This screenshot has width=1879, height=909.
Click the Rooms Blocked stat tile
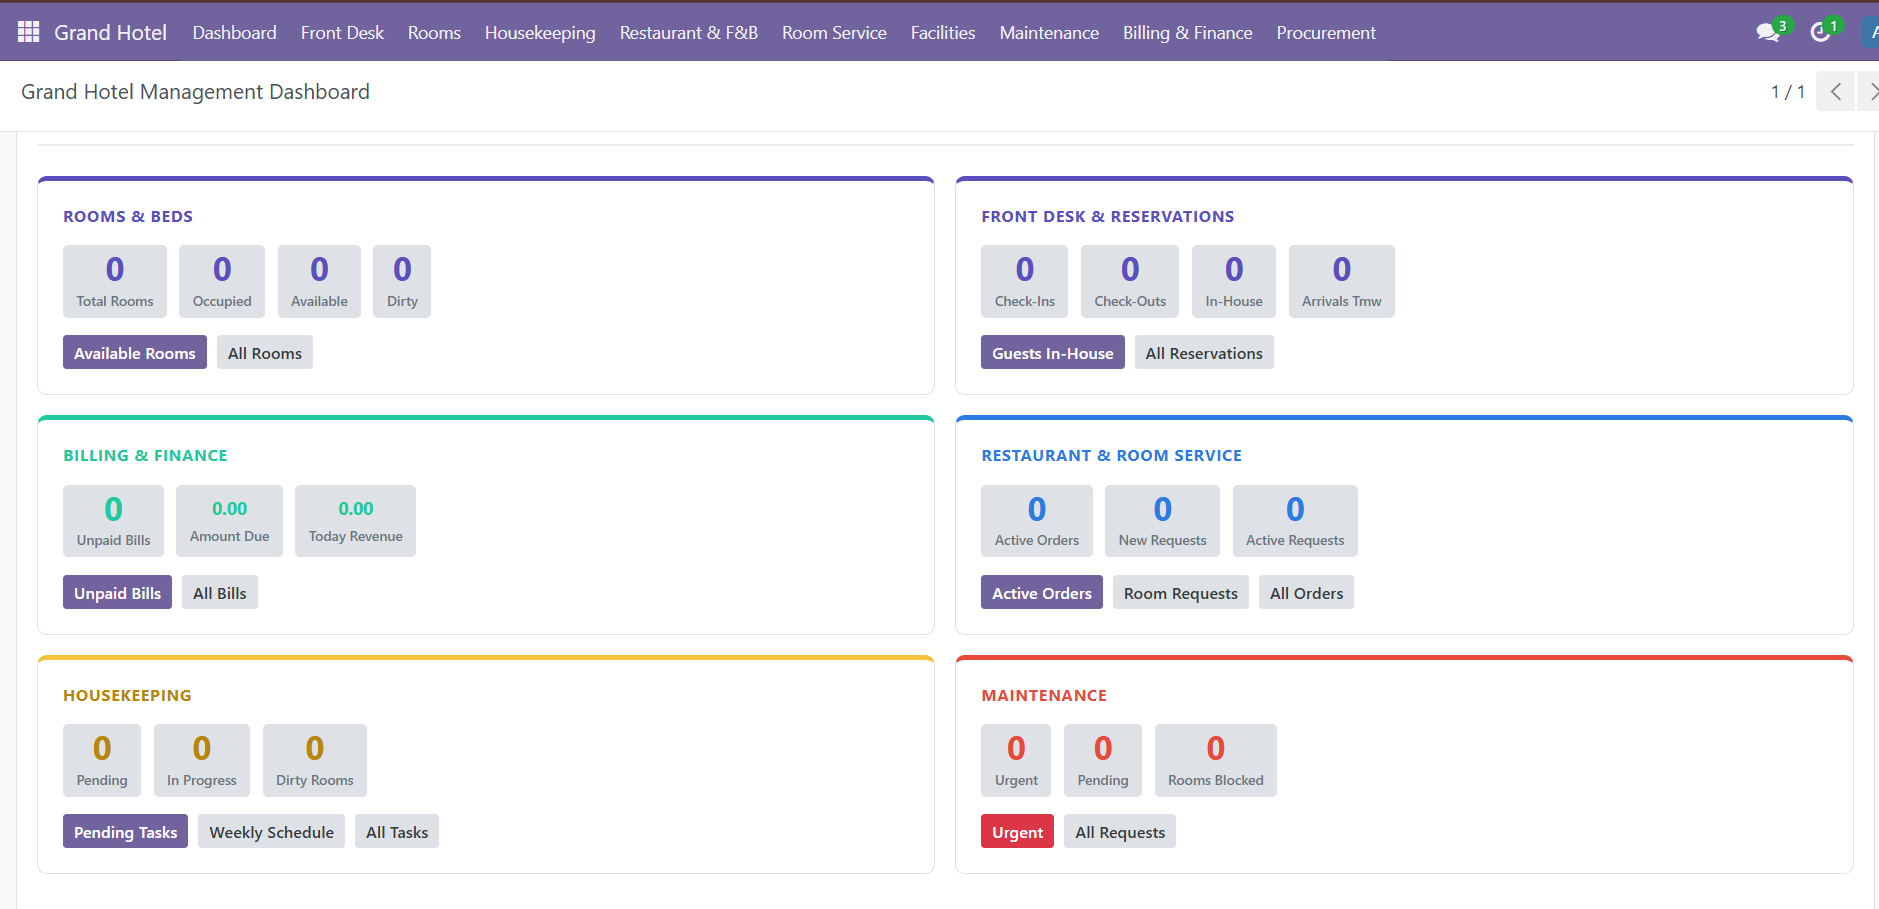[1215, 760]
